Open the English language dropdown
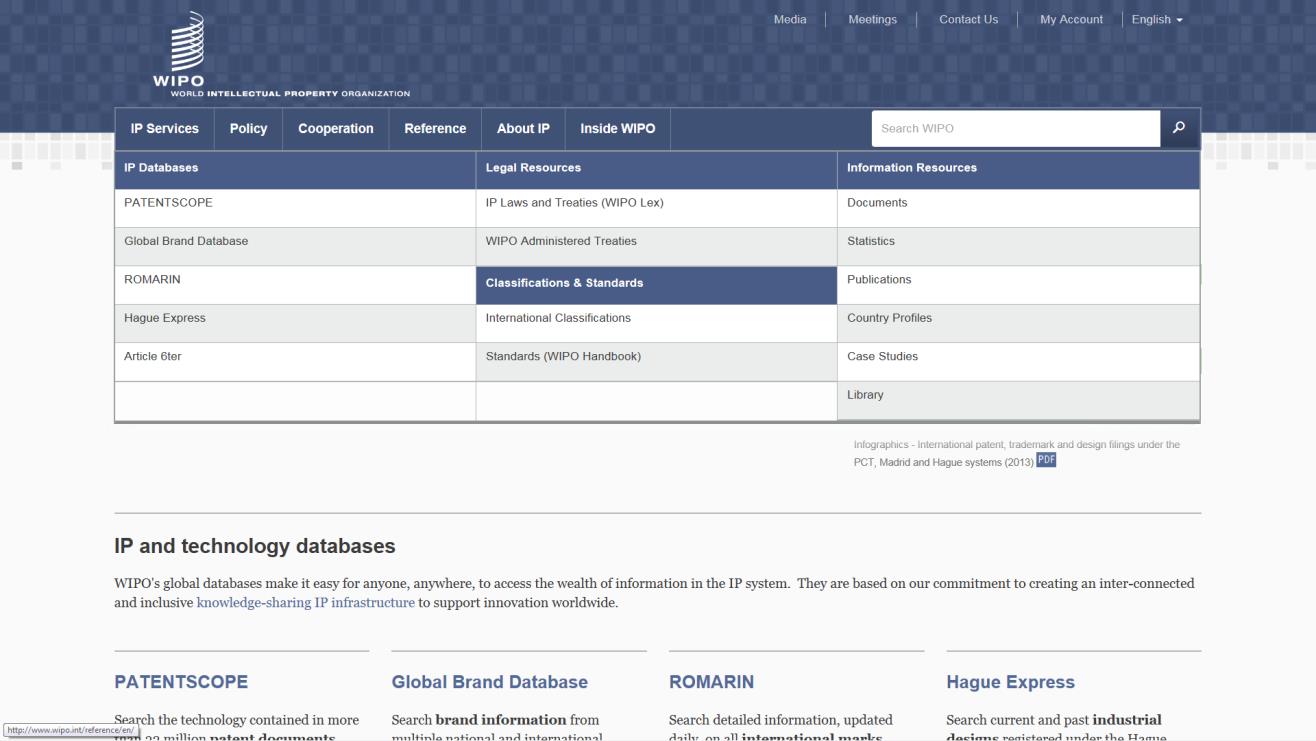Viewport: 1316px width, 741px height. (x=1157, y=19)
